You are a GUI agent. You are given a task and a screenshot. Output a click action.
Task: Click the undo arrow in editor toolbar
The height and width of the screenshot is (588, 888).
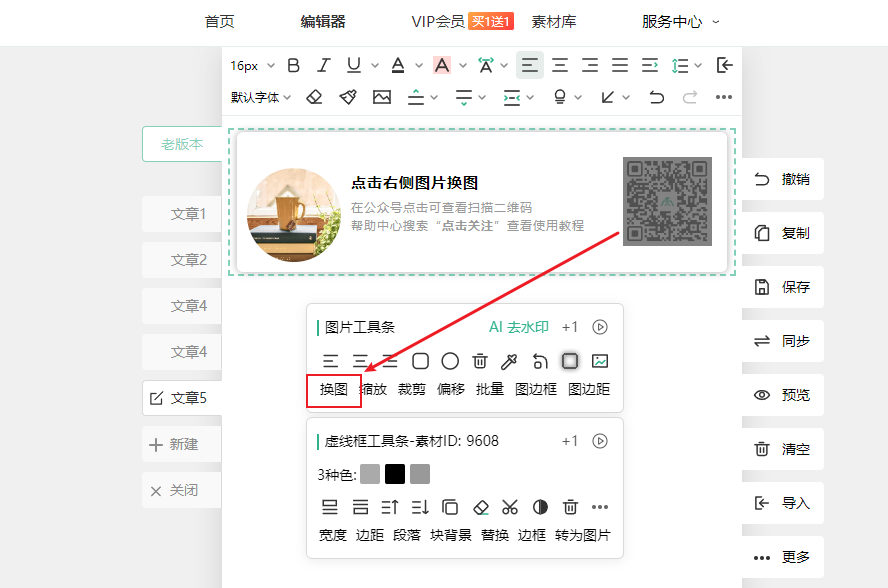(656, 97)
